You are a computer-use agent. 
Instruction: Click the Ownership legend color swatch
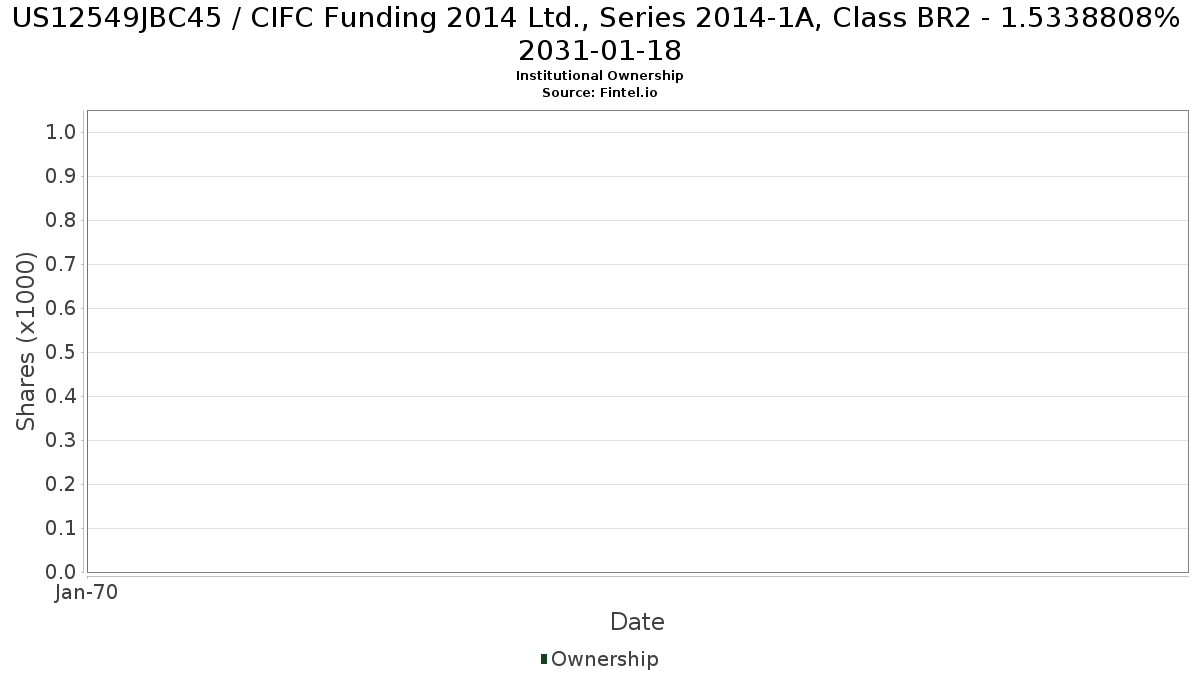[544, 659]
